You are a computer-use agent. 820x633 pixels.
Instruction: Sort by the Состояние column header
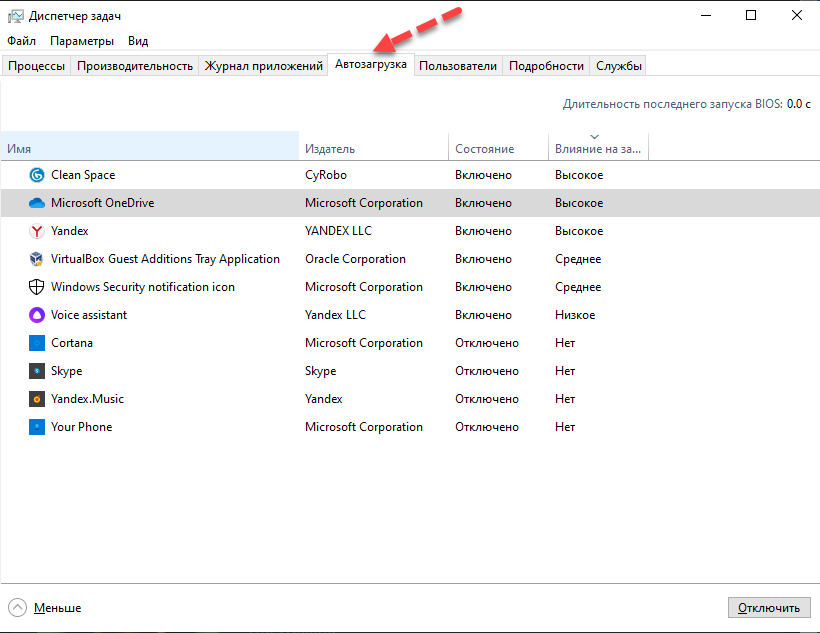tap(498, 146)
